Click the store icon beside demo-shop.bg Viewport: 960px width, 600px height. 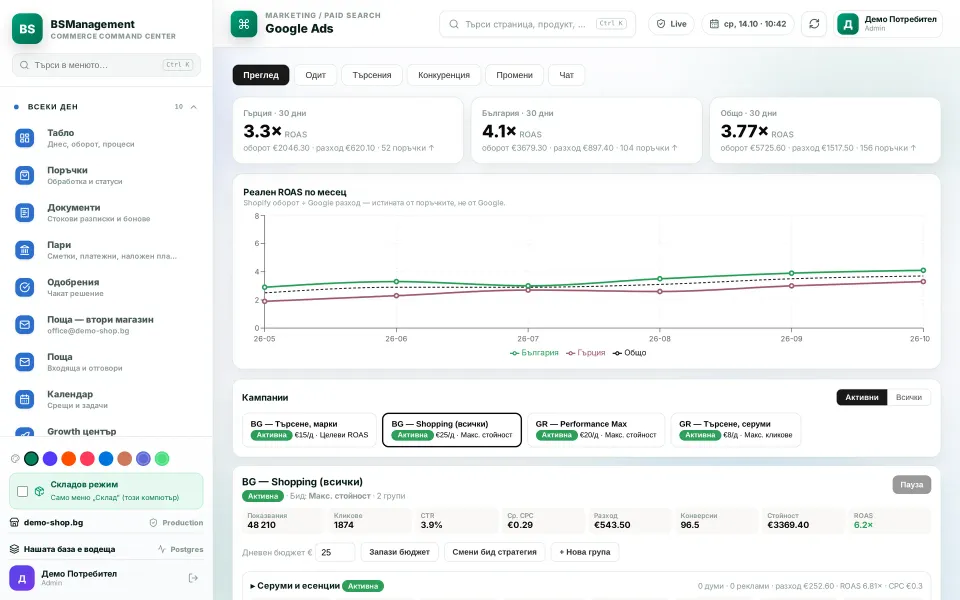point(15,522)
